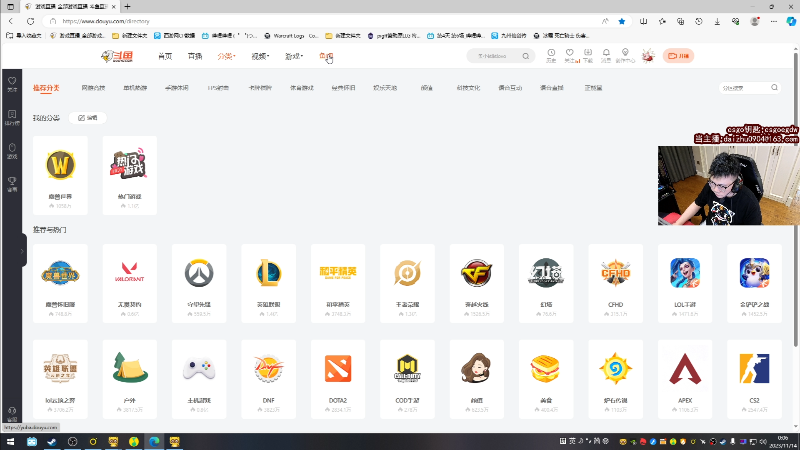Select the 正能量 category tab
Image resolution: width=800 pixels, height=450 pixels.
click(x=593, y=88)
